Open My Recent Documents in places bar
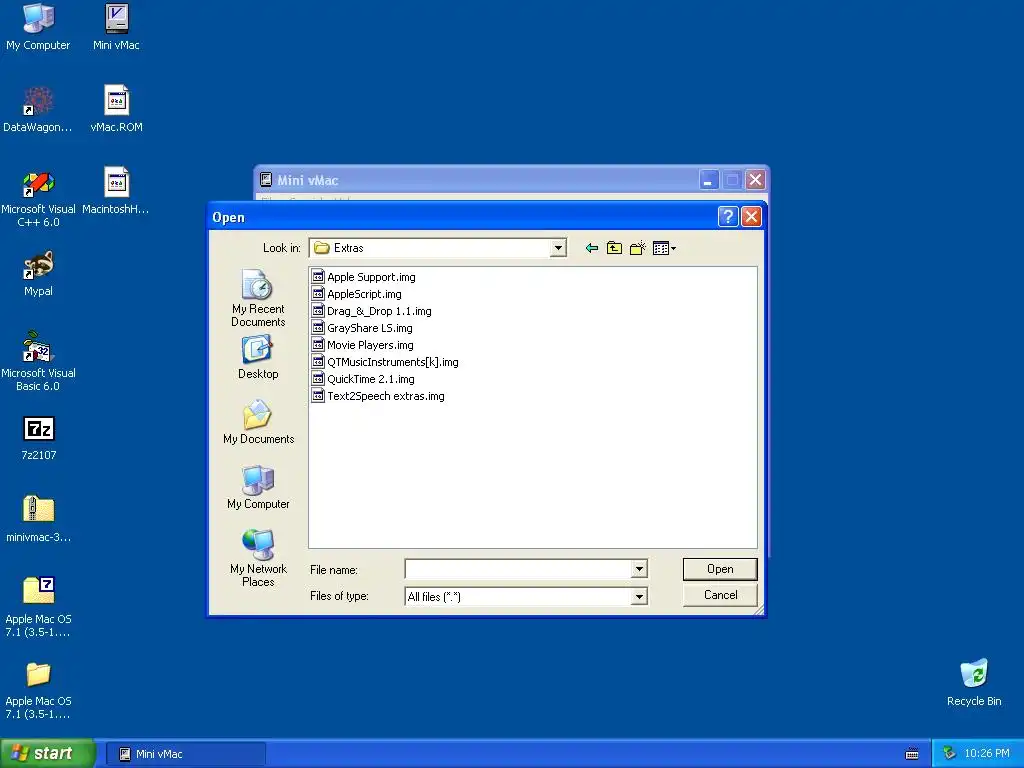1024x768 pixels. point(258,298)
